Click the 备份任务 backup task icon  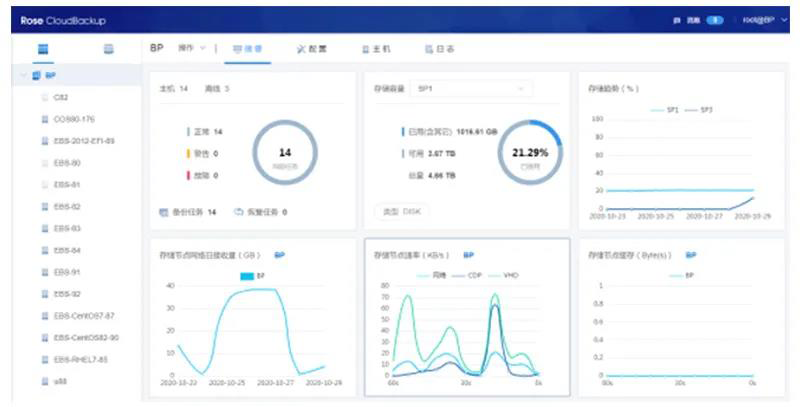coord(164,212)
